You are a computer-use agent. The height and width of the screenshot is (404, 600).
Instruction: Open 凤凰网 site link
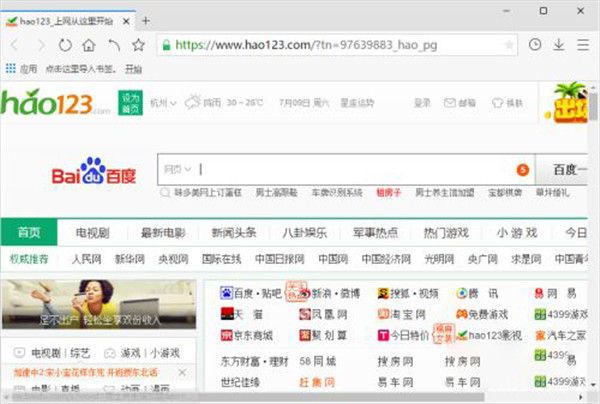323,314
